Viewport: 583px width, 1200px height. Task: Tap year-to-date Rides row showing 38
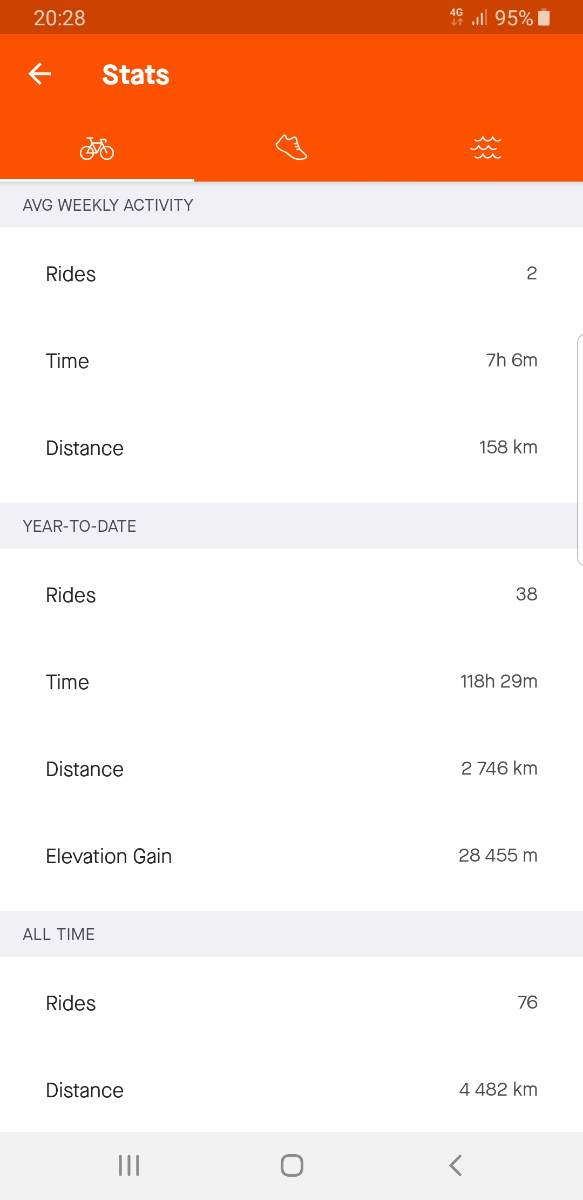point(291,595)
